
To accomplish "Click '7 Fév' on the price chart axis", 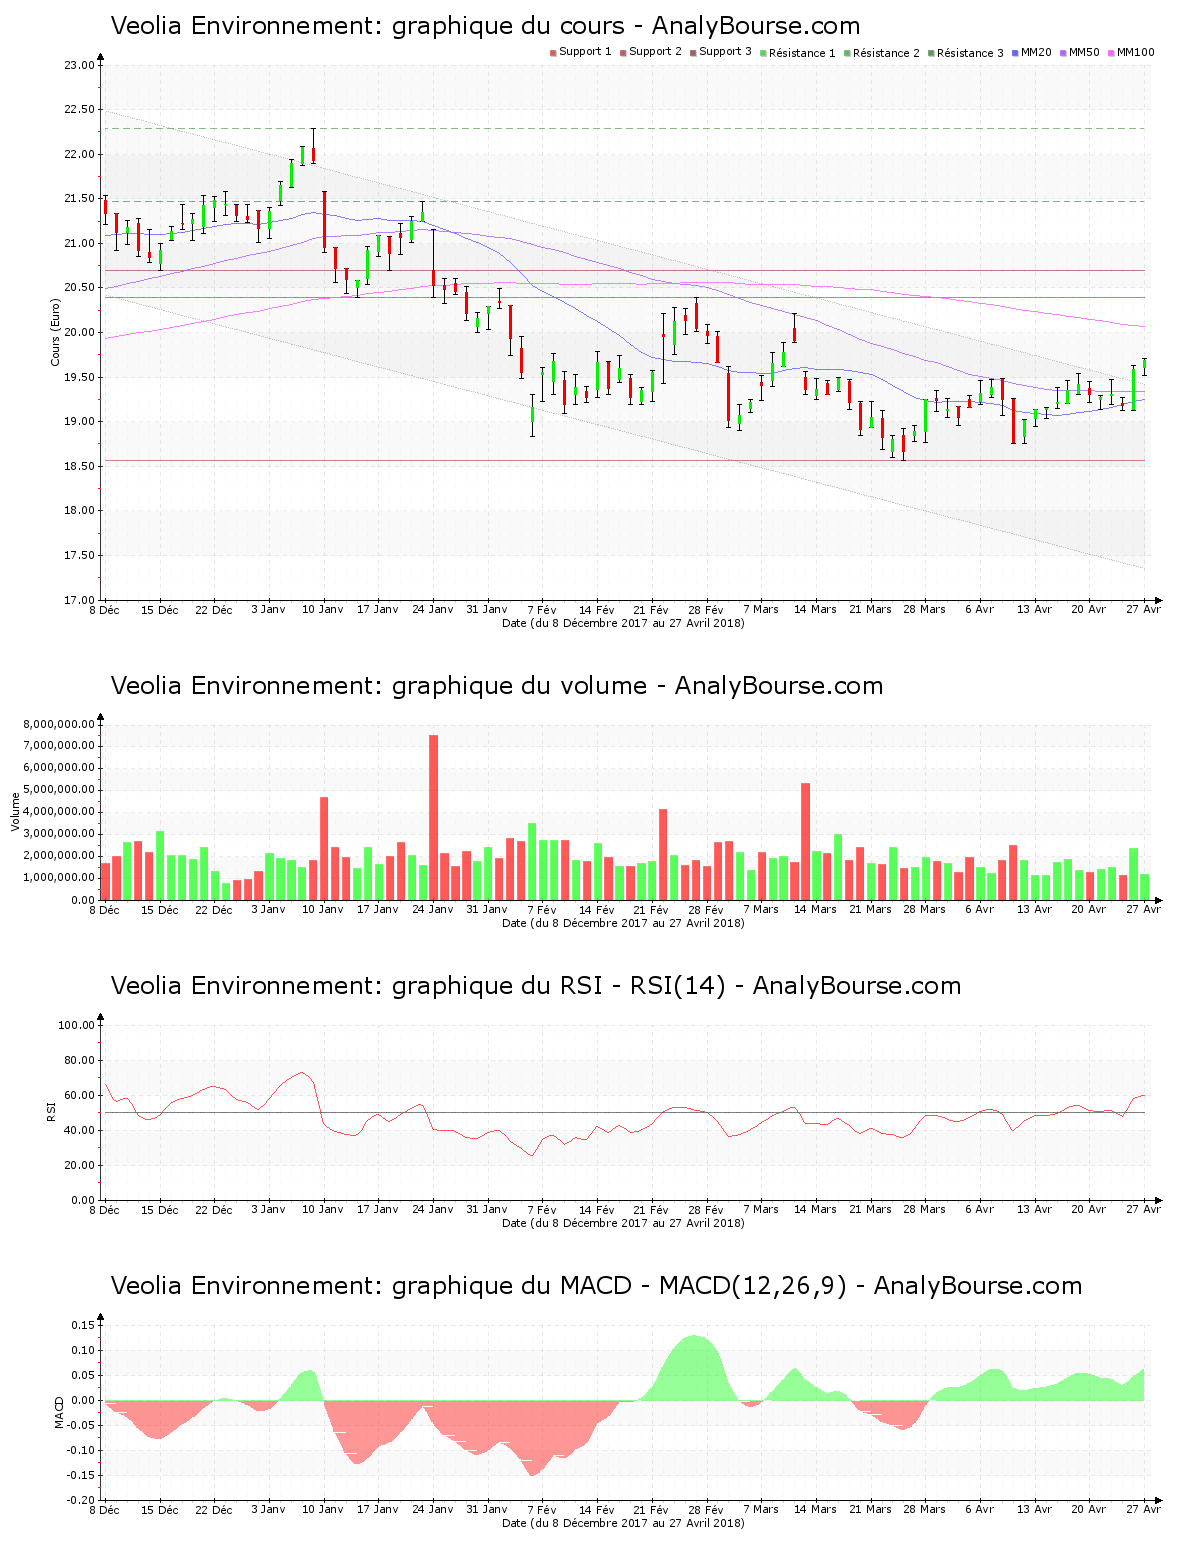I will 542,610.
